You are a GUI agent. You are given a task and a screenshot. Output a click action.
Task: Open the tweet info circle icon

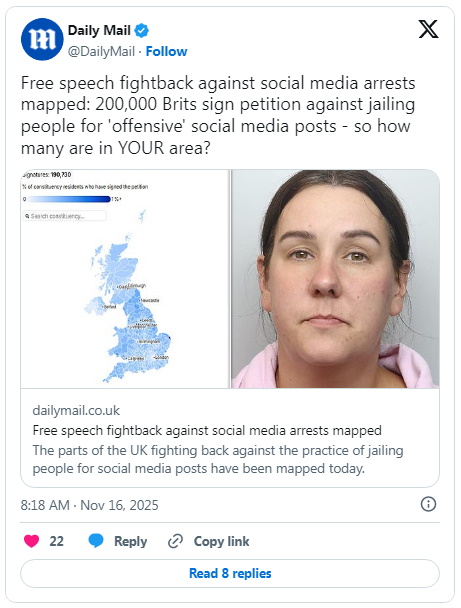point(428,504)
